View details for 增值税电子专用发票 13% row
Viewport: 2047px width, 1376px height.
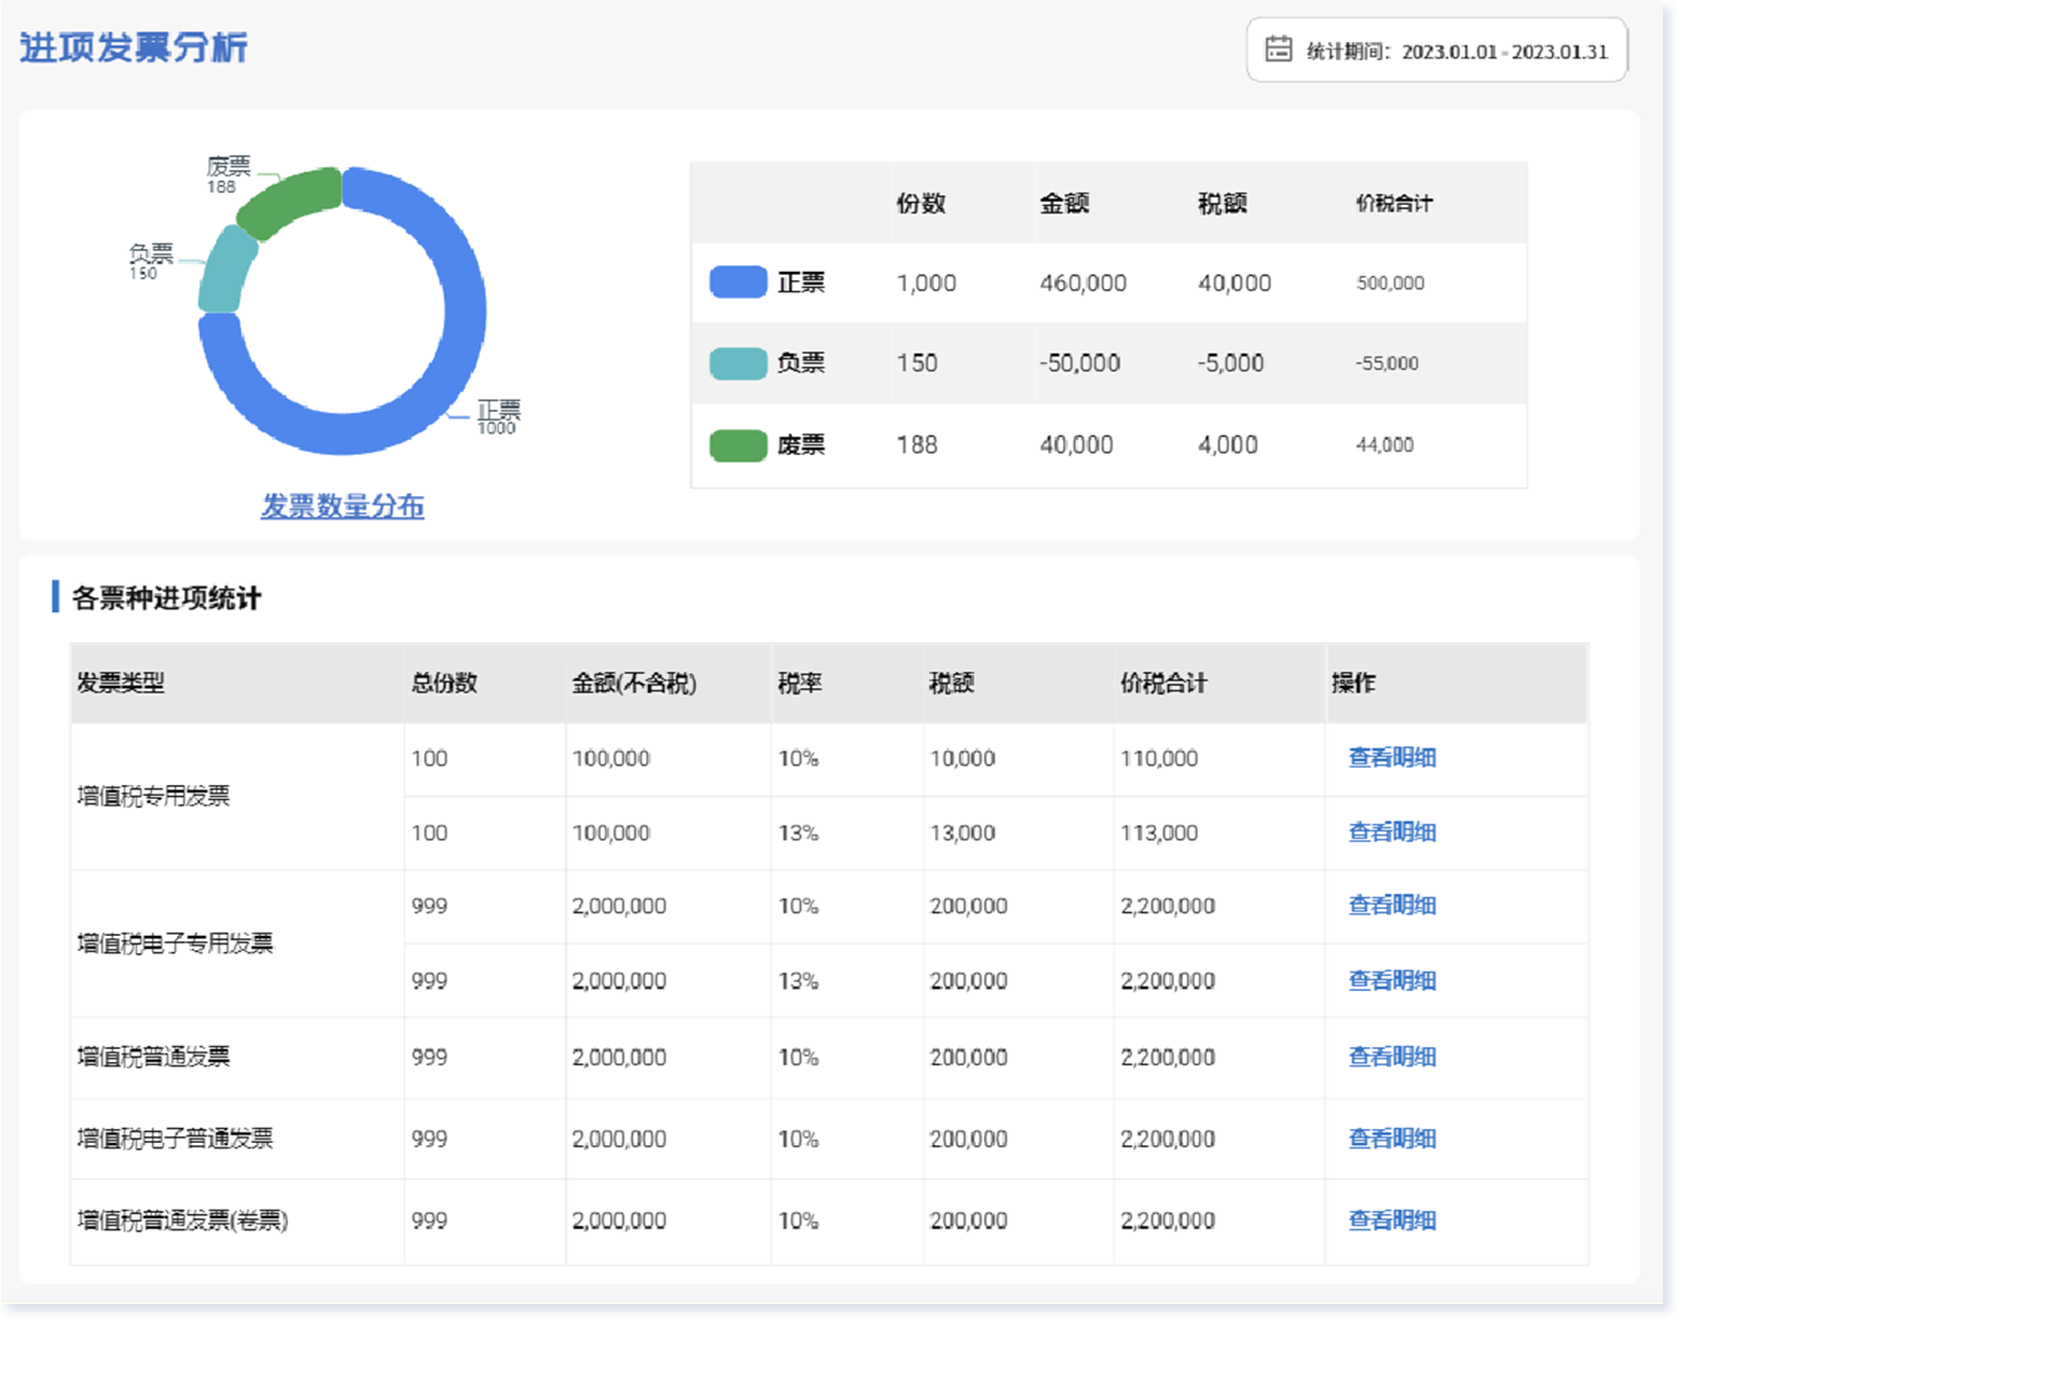coord(1391,980)
